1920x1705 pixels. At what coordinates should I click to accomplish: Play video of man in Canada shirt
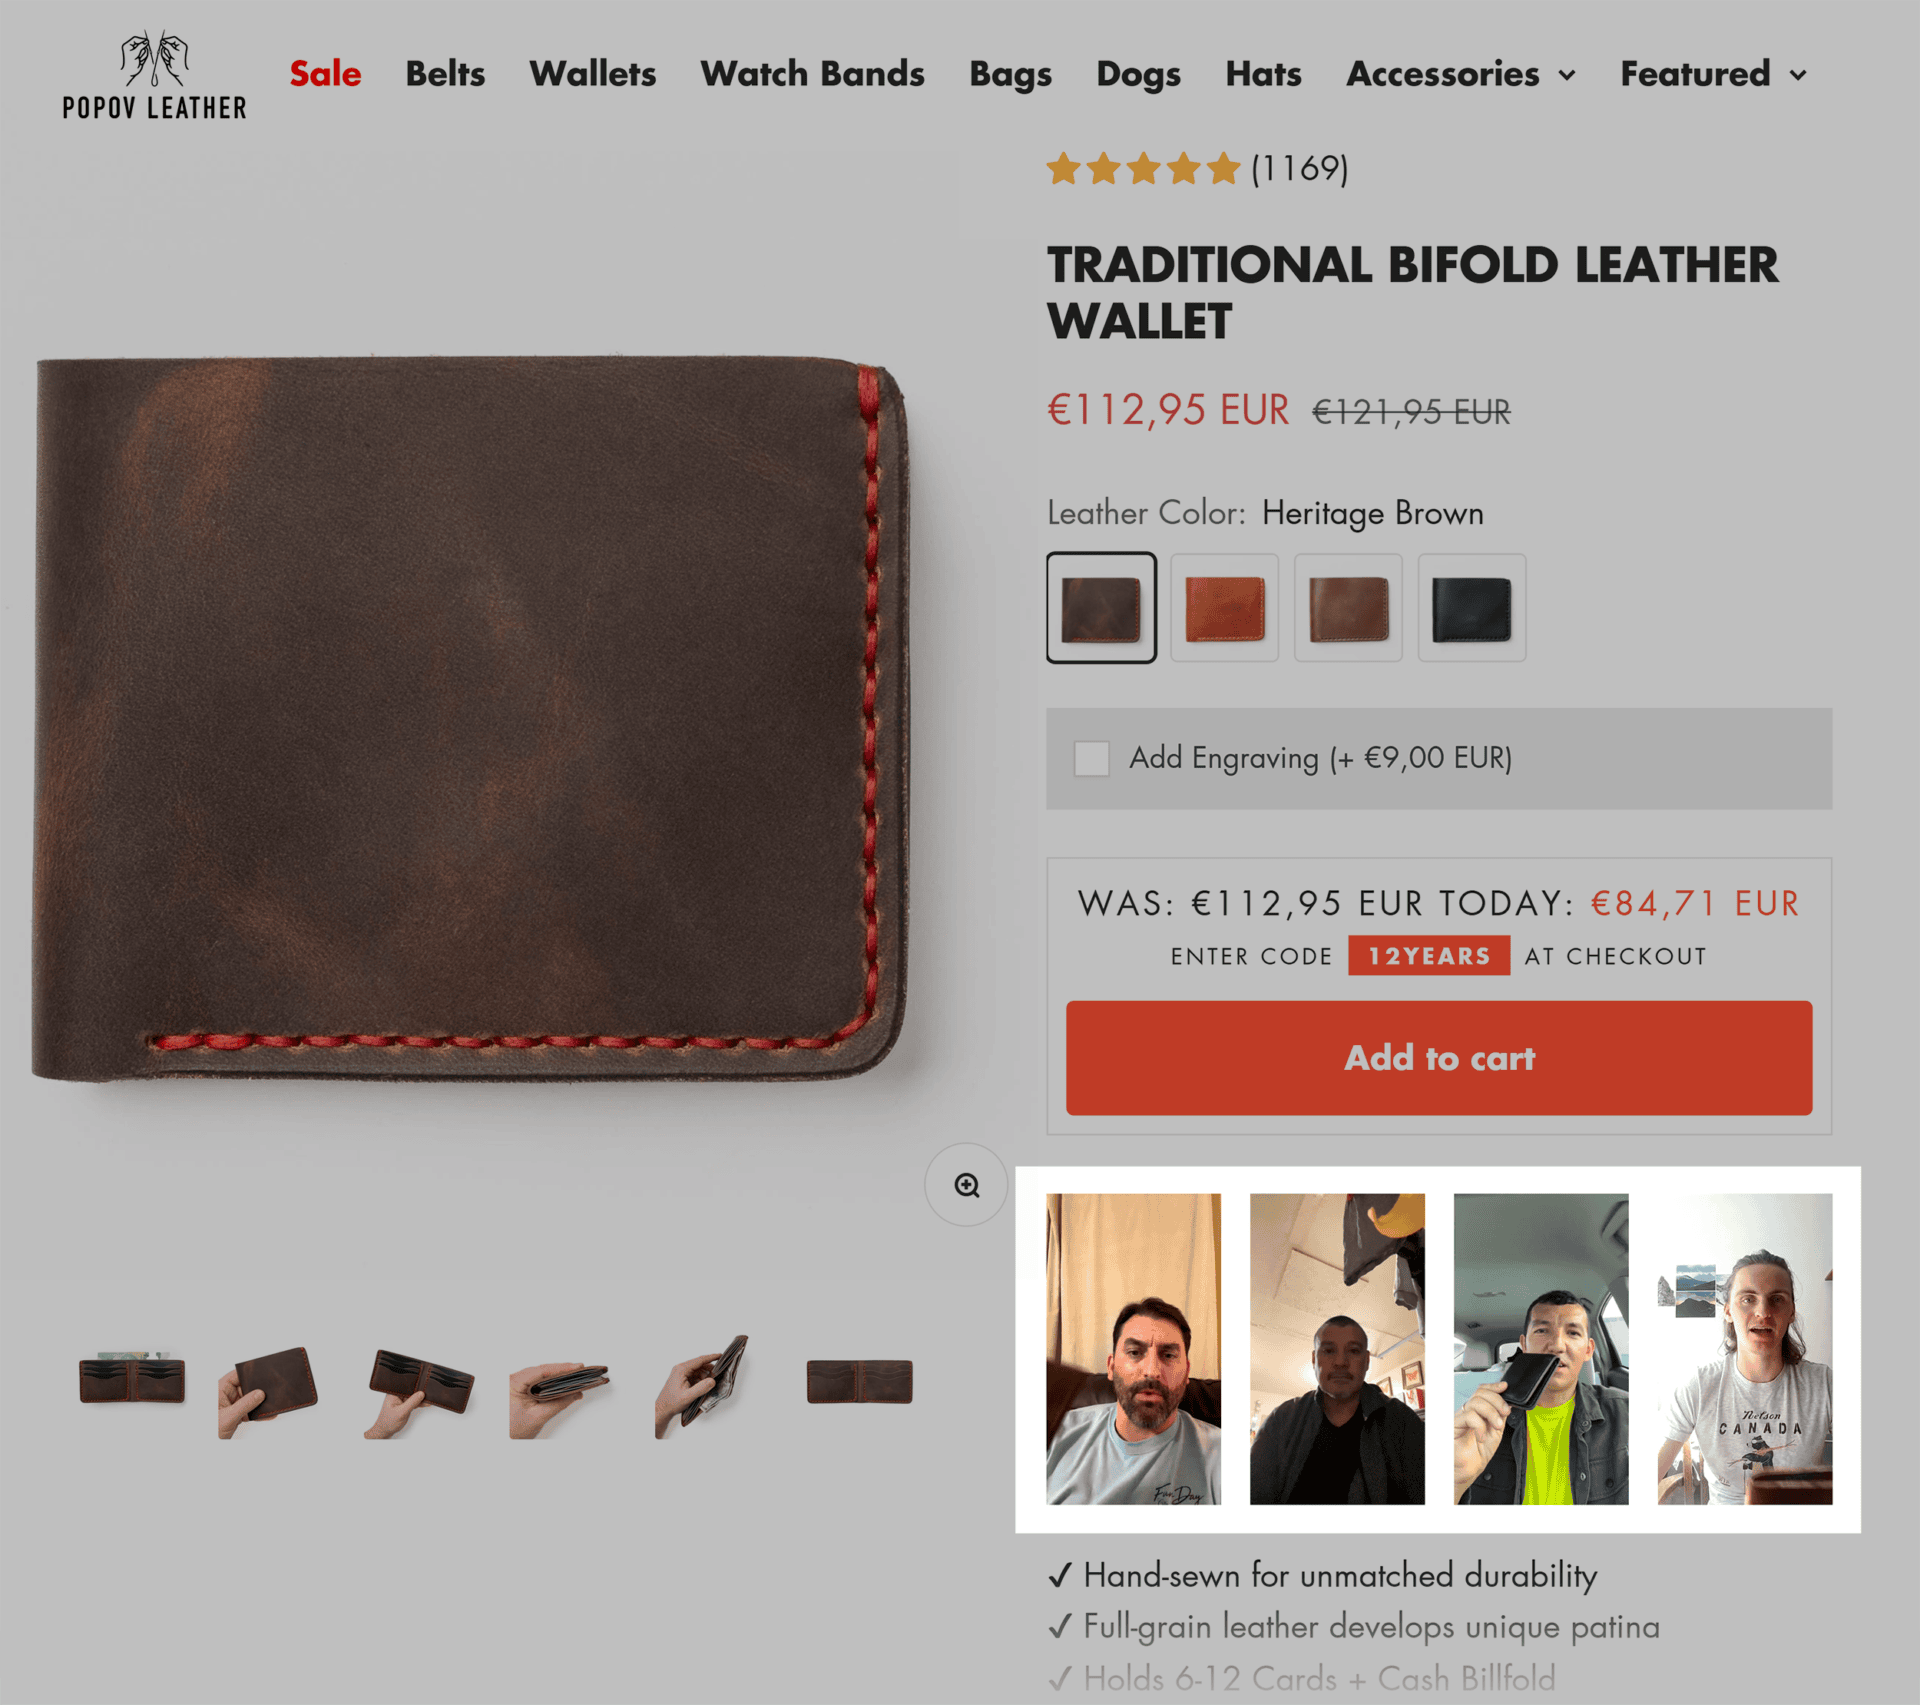click(x=1744, y=1348)
